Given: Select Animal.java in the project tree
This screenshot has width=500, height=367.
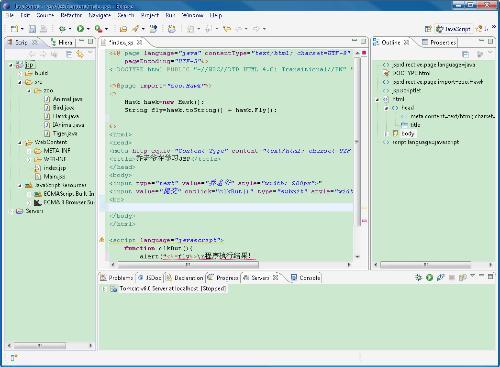Looking at the screenshot, I should (x=63, y=99).
